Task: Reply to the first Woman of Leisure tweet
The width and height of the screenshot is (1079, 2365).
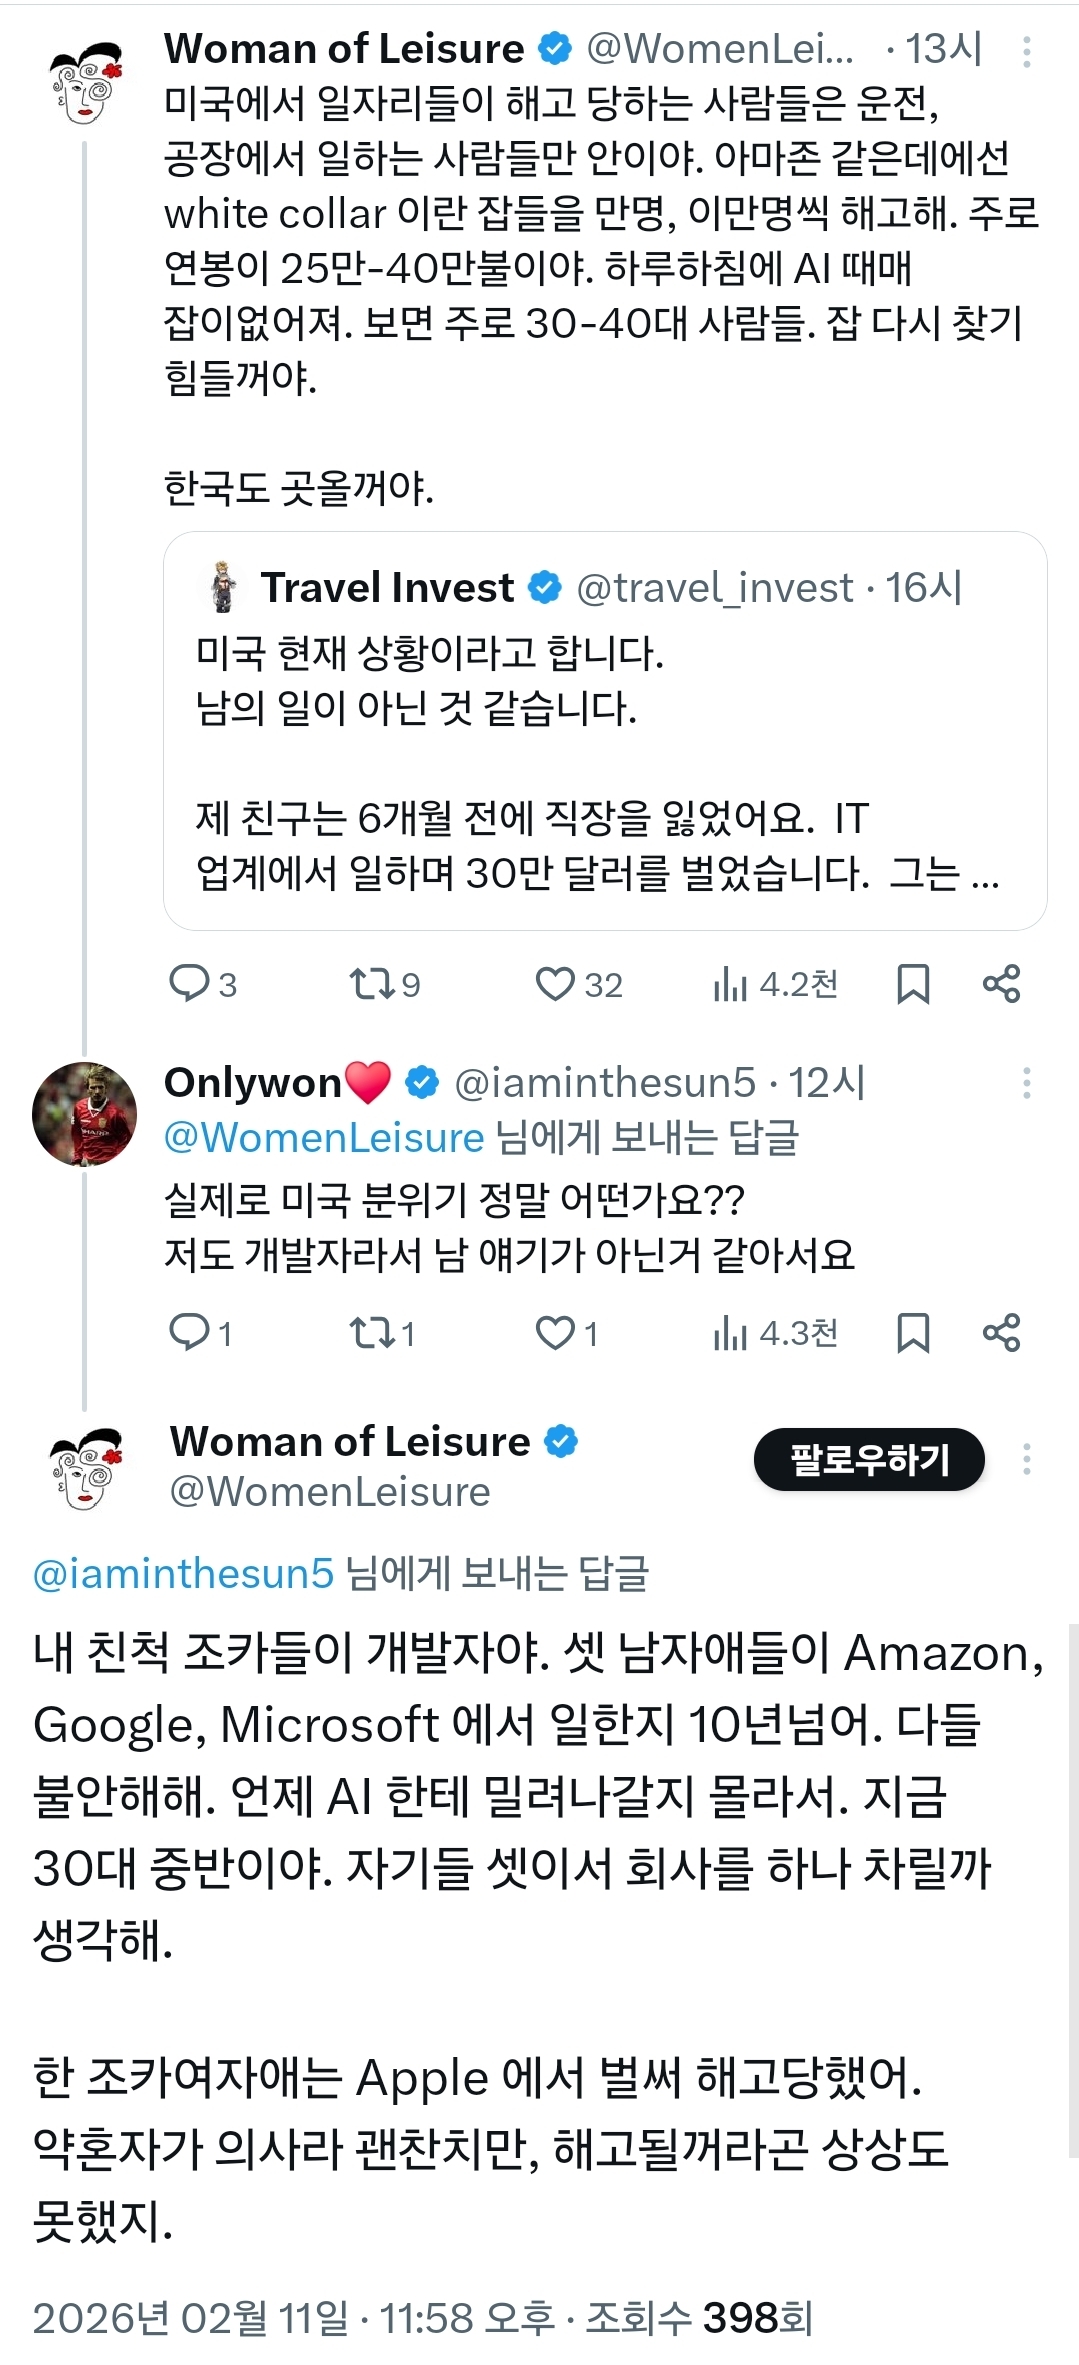Action: coord(188,984)
